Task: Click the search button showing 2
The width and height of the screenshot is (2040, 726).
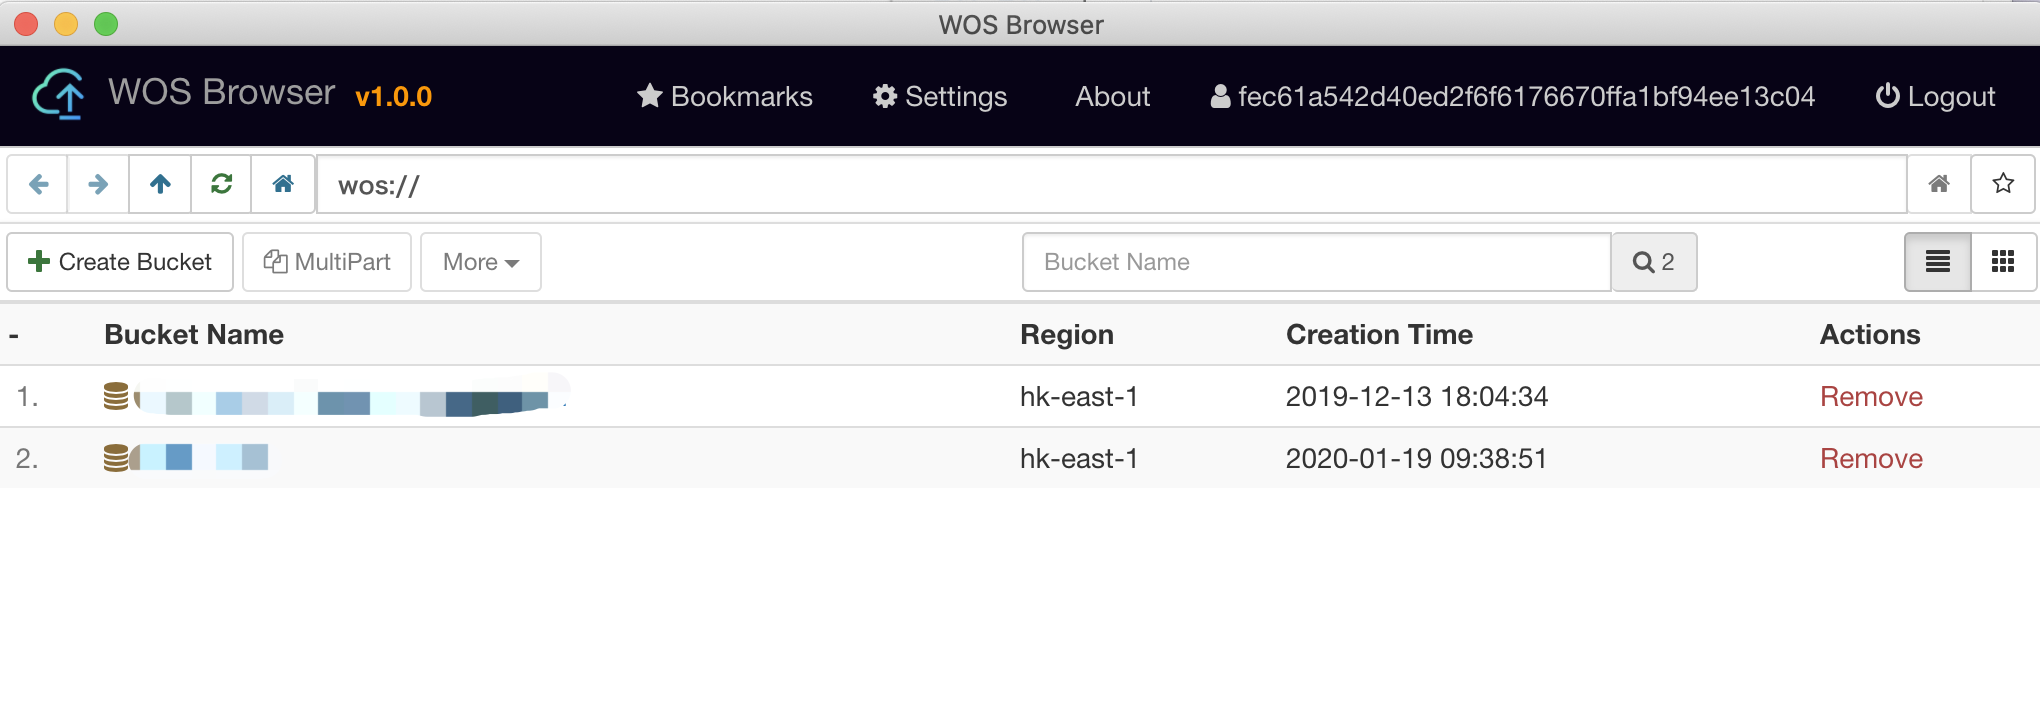Action: 1654,262
